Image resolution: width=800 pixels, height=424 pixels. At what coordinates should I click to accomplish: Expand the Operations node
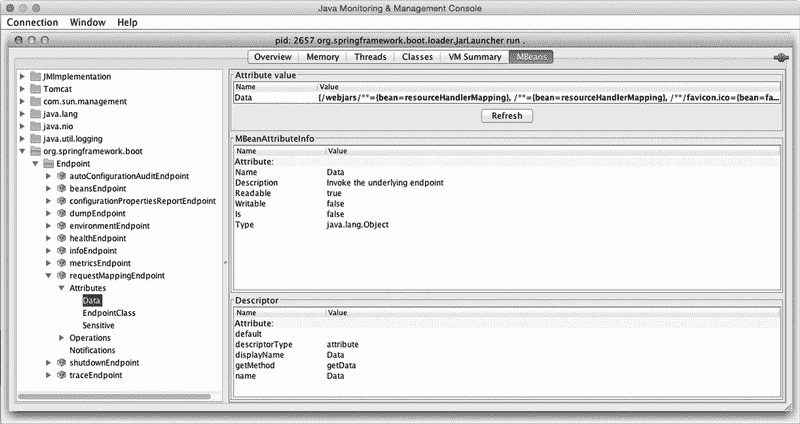(x=62, y=338)
